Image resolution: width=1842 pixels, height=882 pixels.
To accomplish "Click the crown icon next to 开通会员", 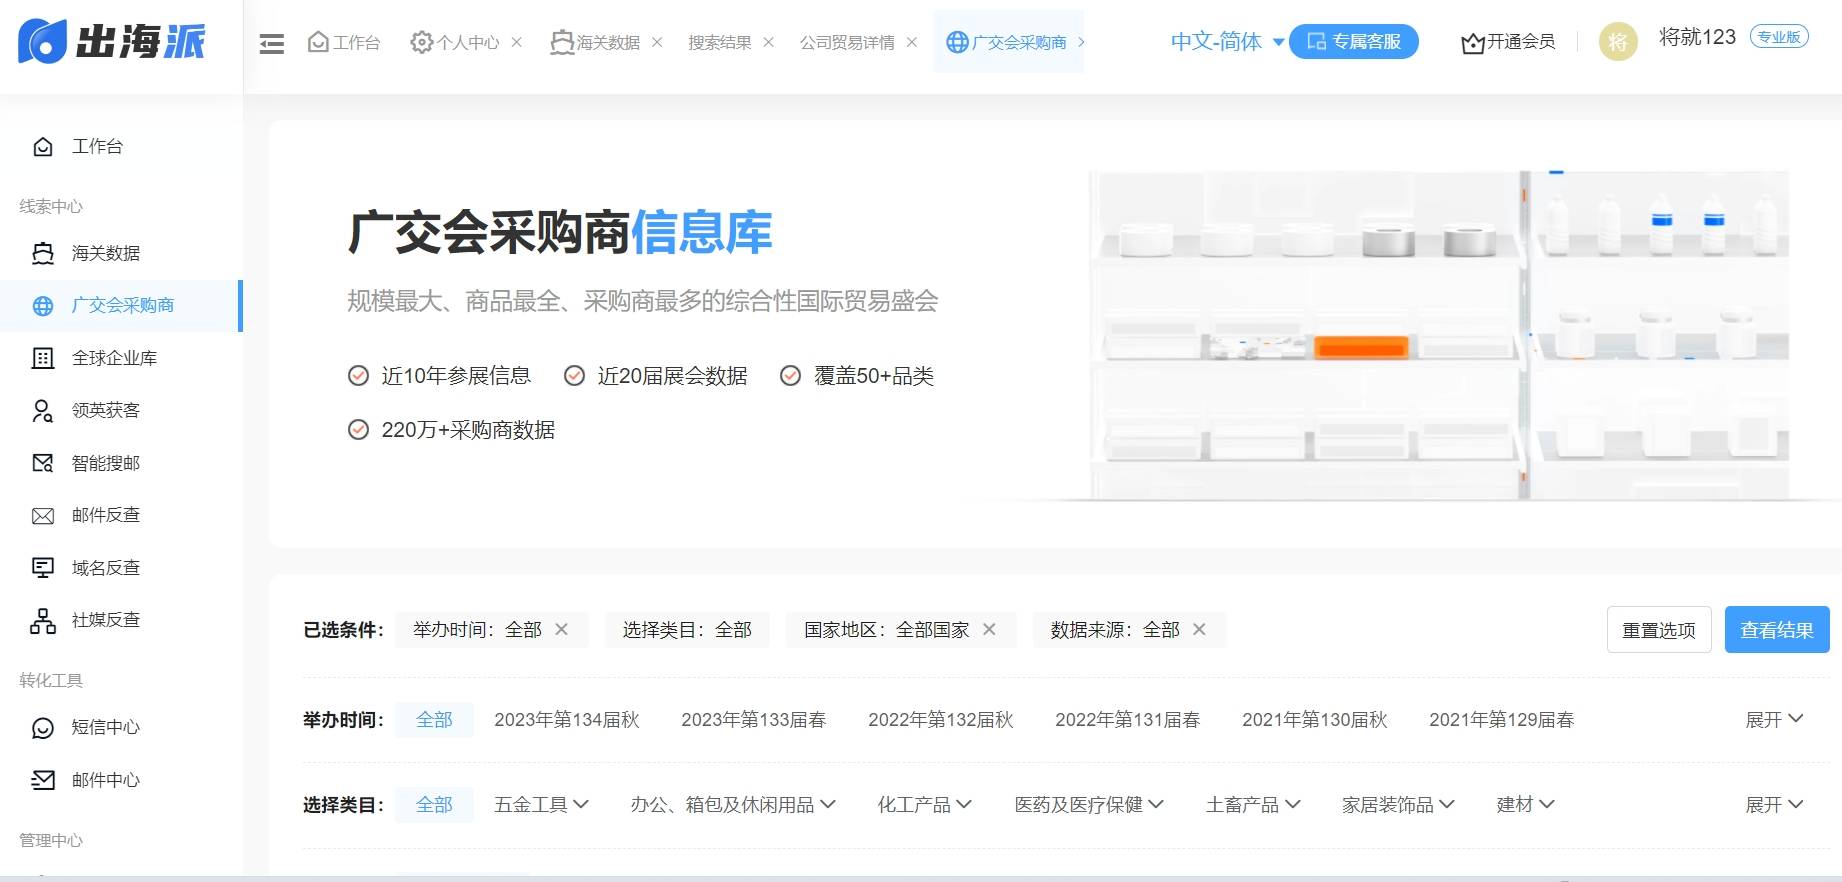I will coord(1472,43).
